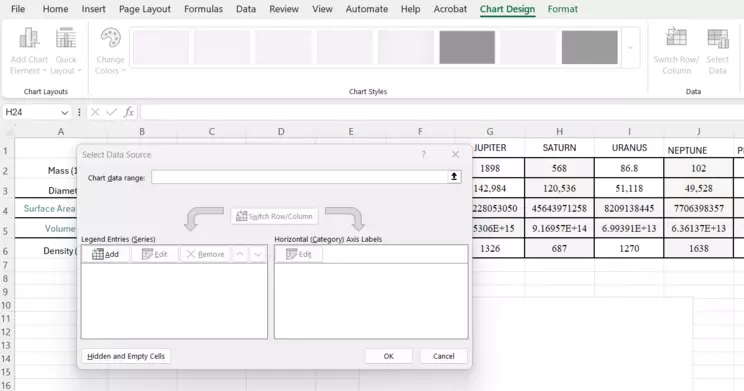Select the Chart Design tab
Screen dimensions: 744x391
[507, 9]
